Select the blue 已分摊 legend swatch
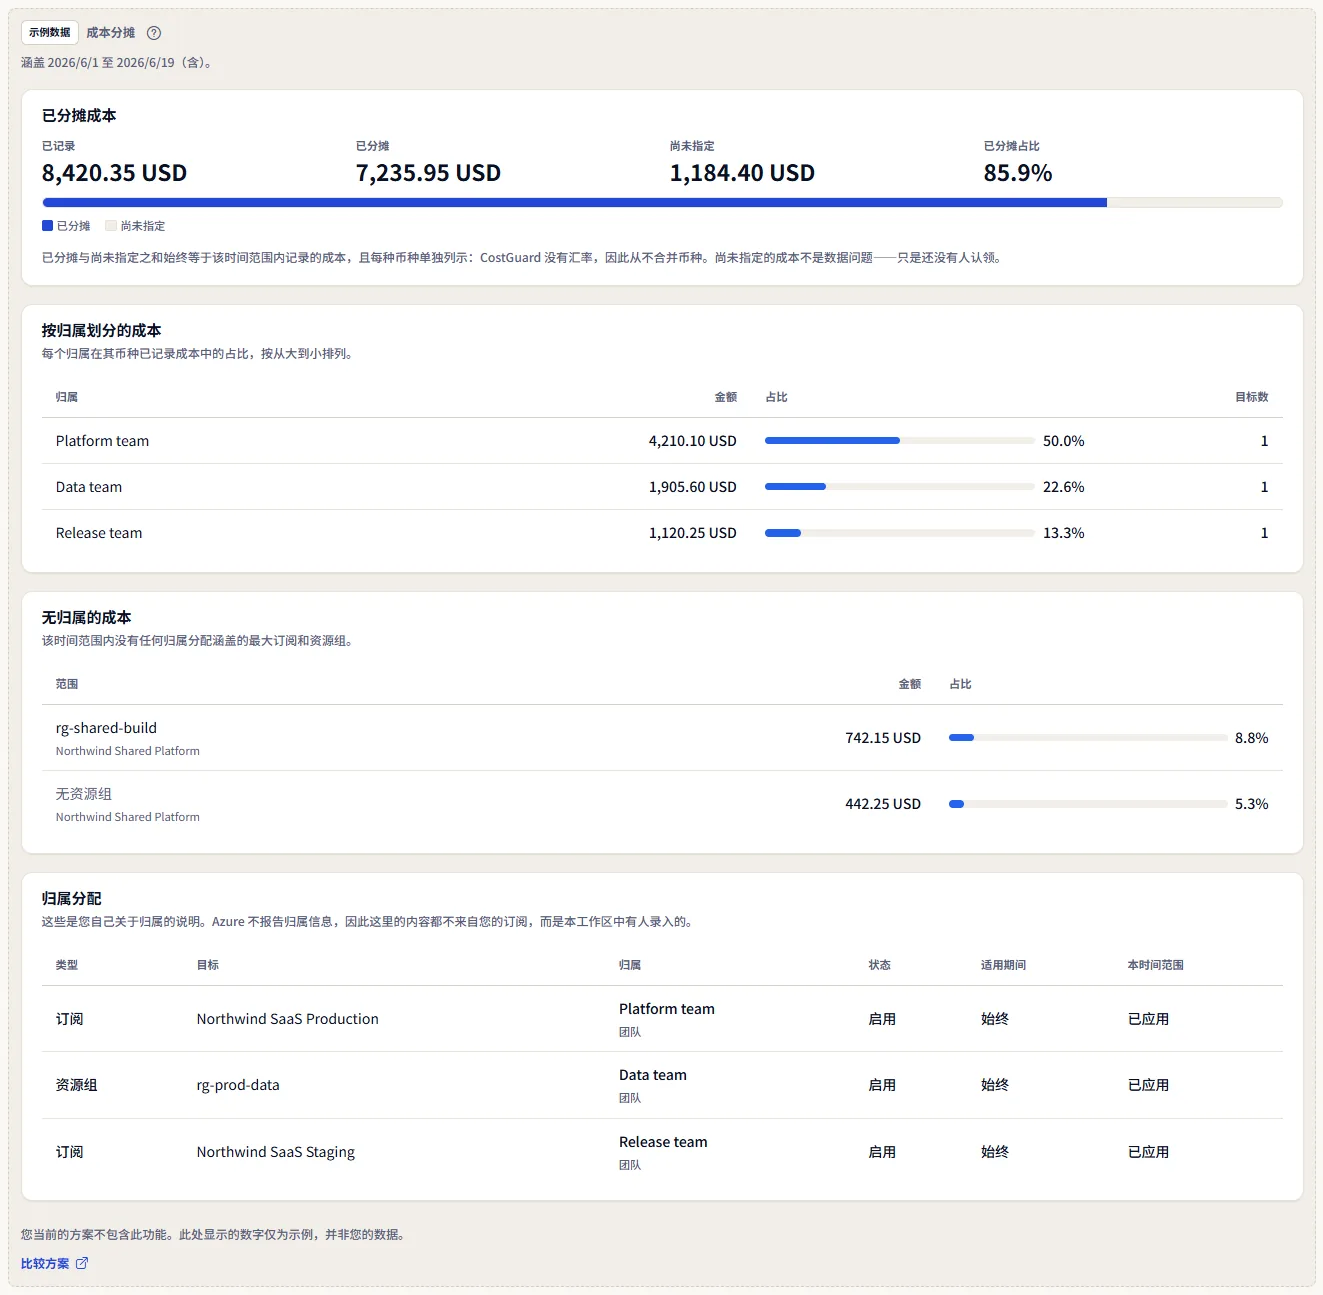The width and height of the screenshot is (1323, 1295). pos(47,226)
